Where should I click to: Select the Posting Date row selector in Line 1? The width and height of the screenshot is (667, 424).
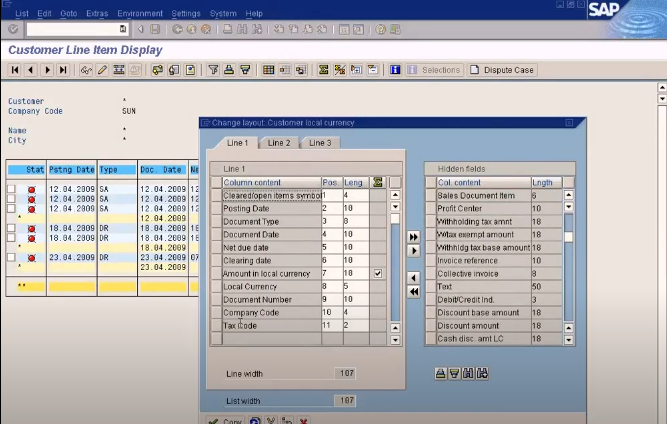tap(217, 208)
